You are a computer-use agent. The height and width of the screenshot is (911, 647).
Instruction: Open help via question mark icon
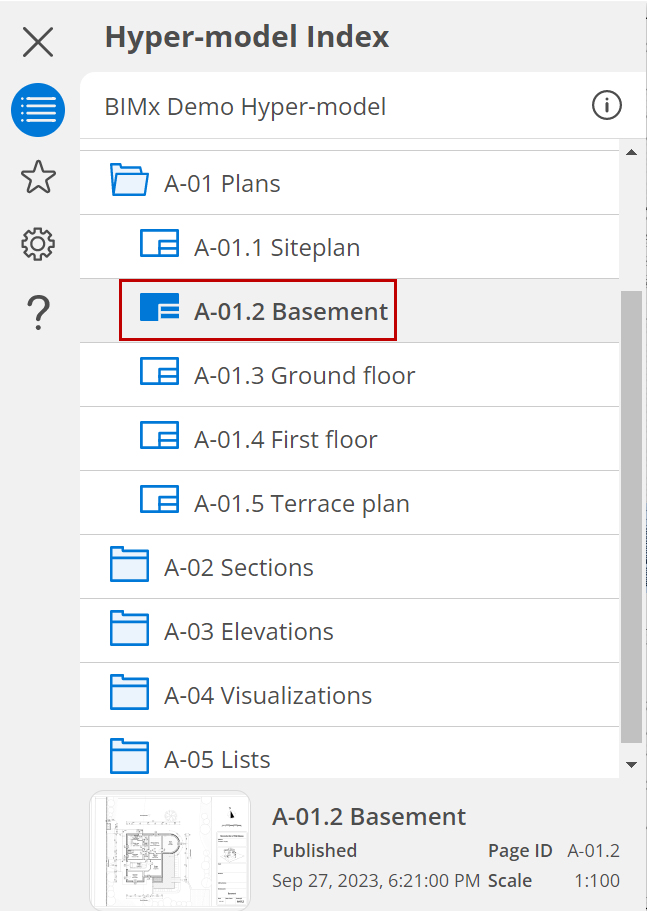pos(38,312)
